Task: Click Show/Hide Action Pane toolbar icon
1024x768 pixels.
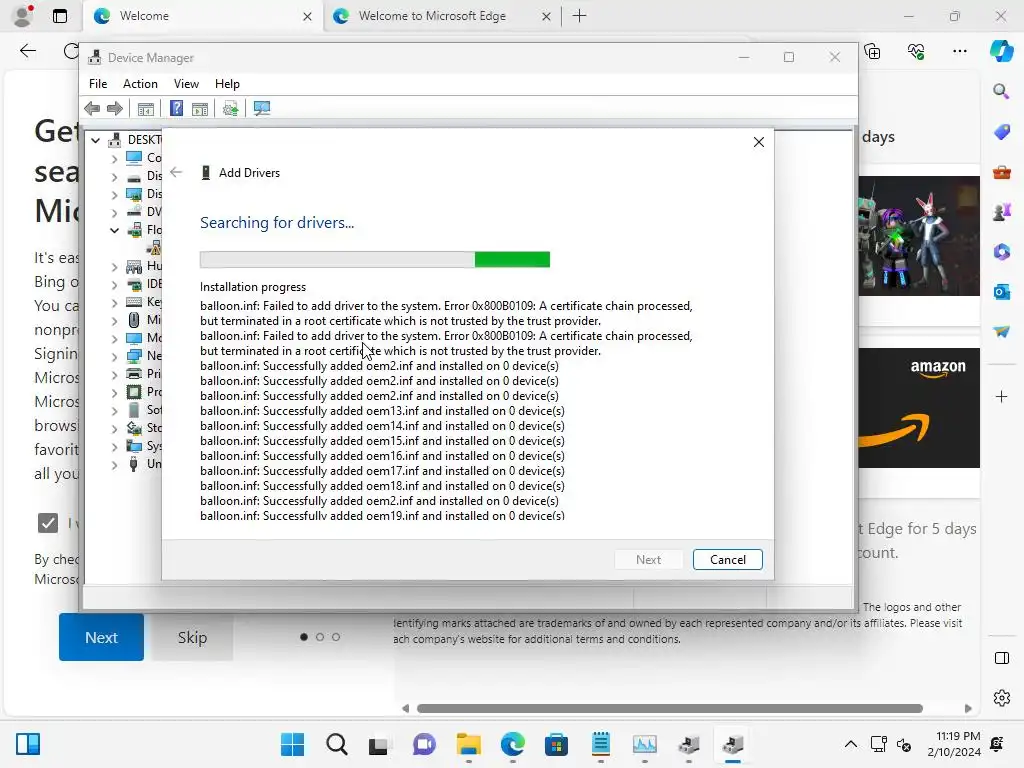Action: click(200, 108)
